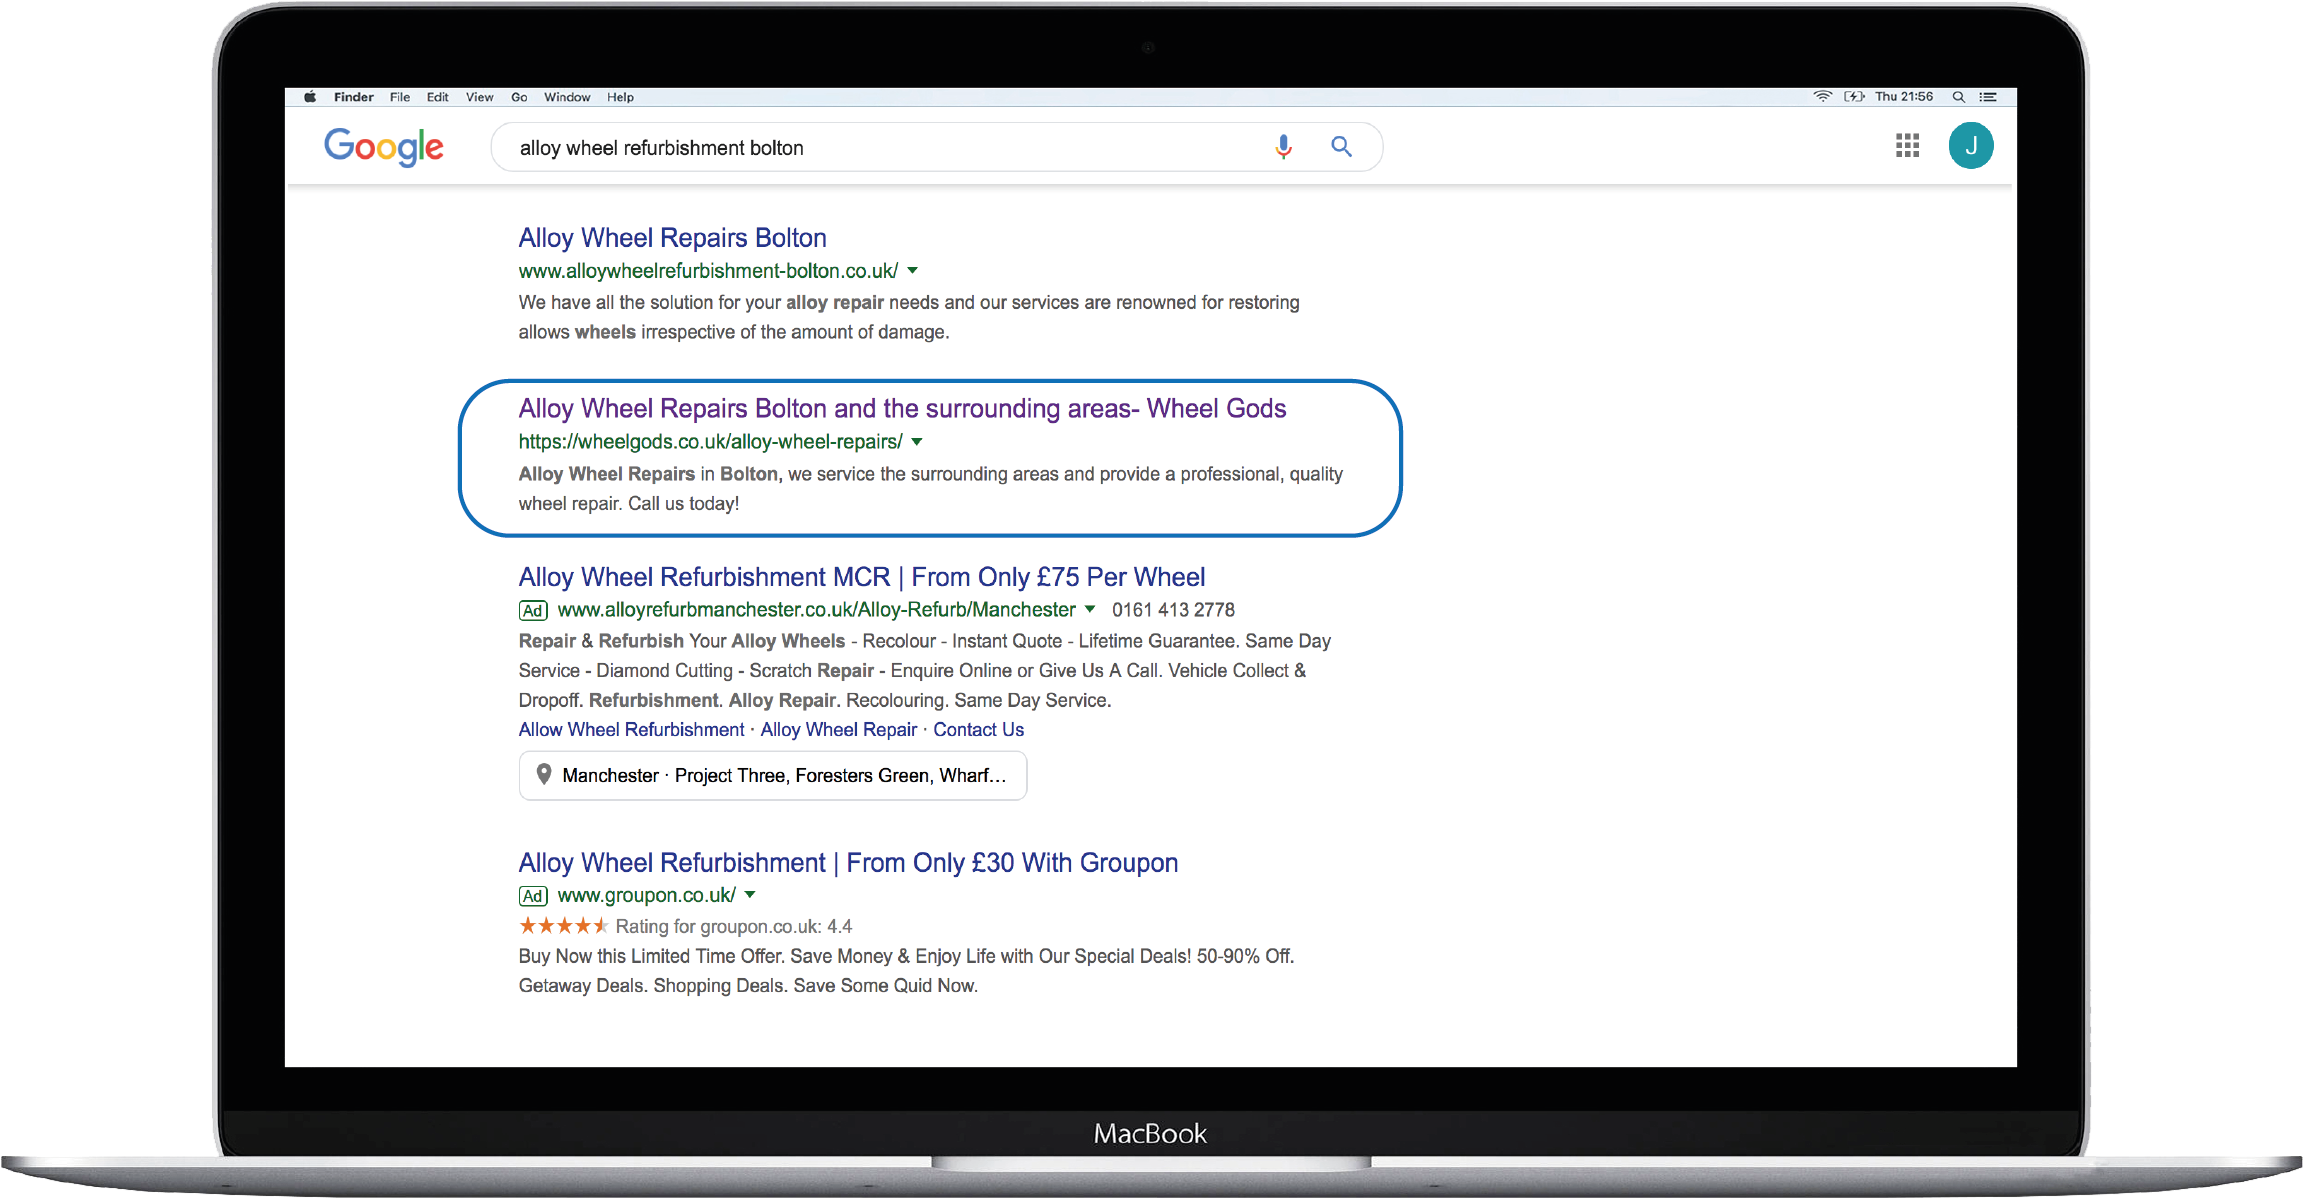Click the 'Rating for groupon.co.uk: 4.4' text
Viewport: 2303px width, 1198px height.
pyautogui.click(x=734, y=927)
